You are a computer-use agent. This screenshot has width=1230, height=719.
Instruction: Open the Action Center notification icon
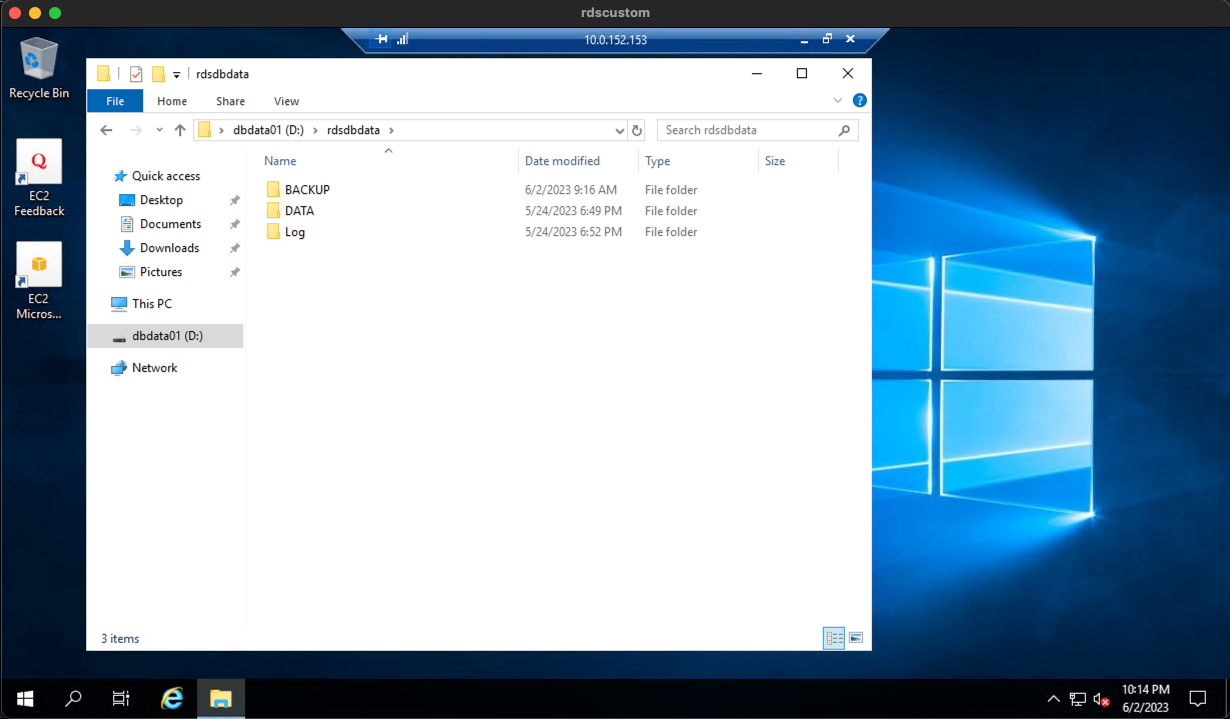(x=1197, y=698)
